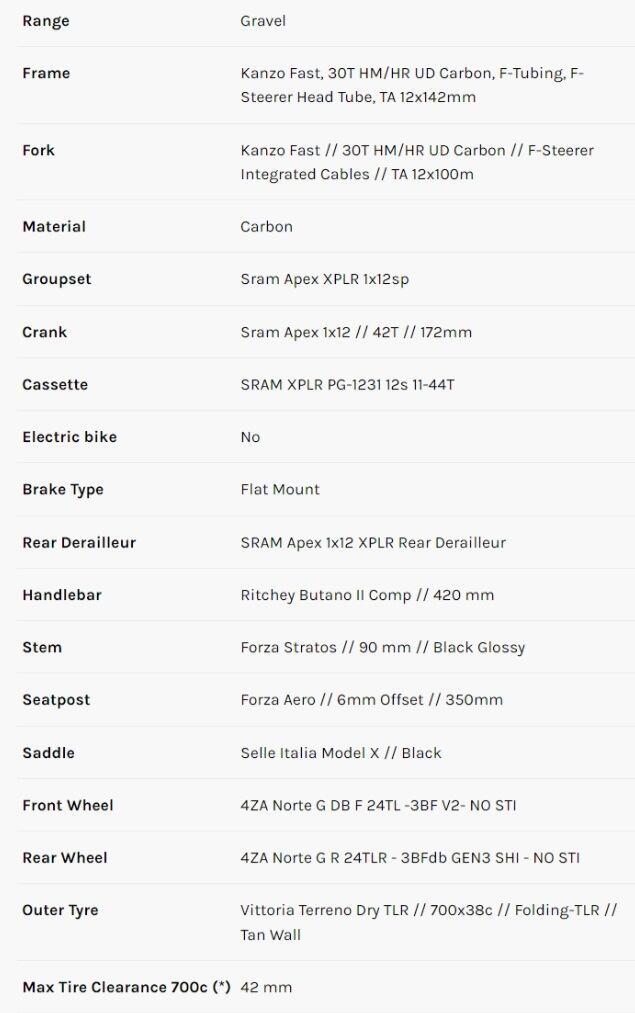This screenshot has width=635, height=1013.
Task: Click the Front Wheel 4ZA Norte value
Action: pyautogui.click(x=378, y=805)
